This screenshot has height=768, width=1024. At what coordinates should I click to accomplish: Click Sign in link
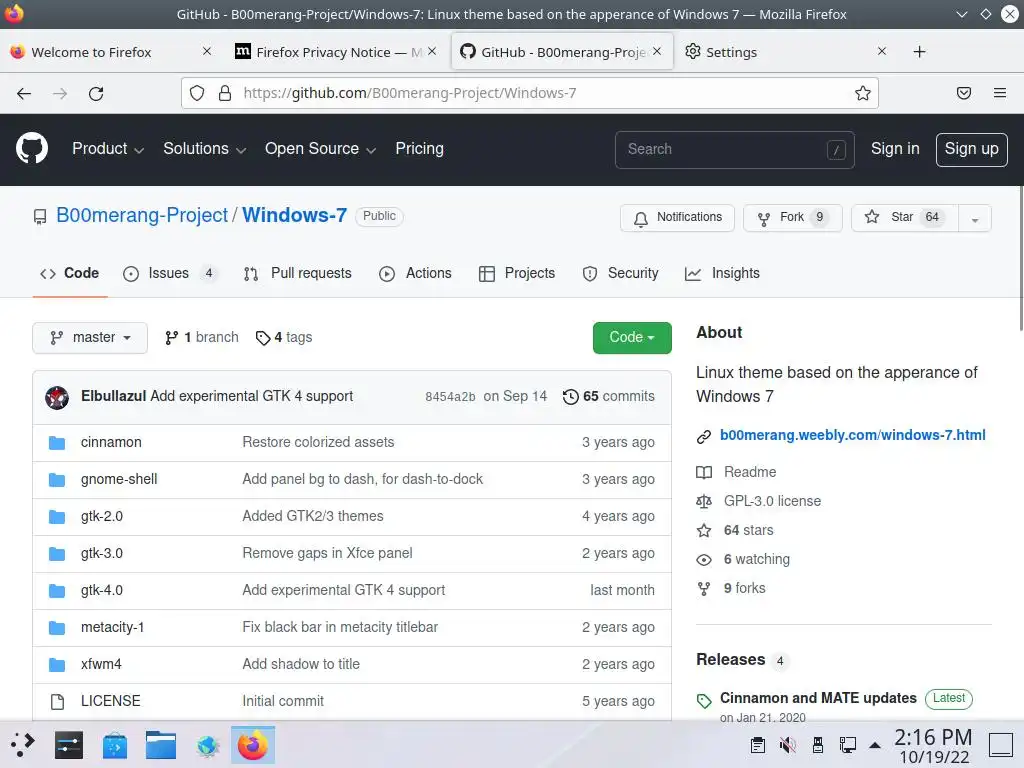pyautogui.click(x=895, y=149)
